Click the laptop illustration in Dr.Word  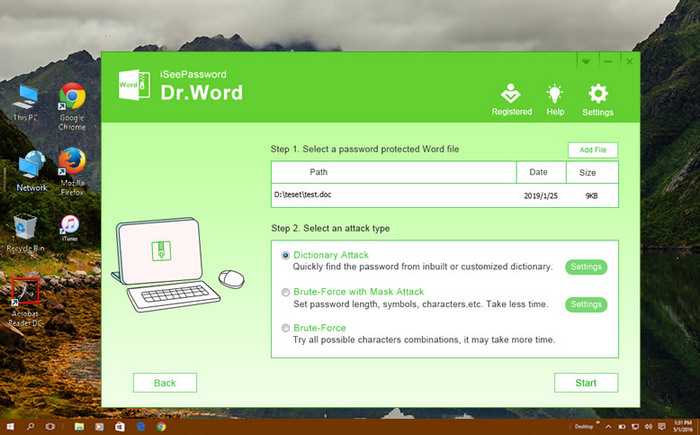(x=167, y=264)
